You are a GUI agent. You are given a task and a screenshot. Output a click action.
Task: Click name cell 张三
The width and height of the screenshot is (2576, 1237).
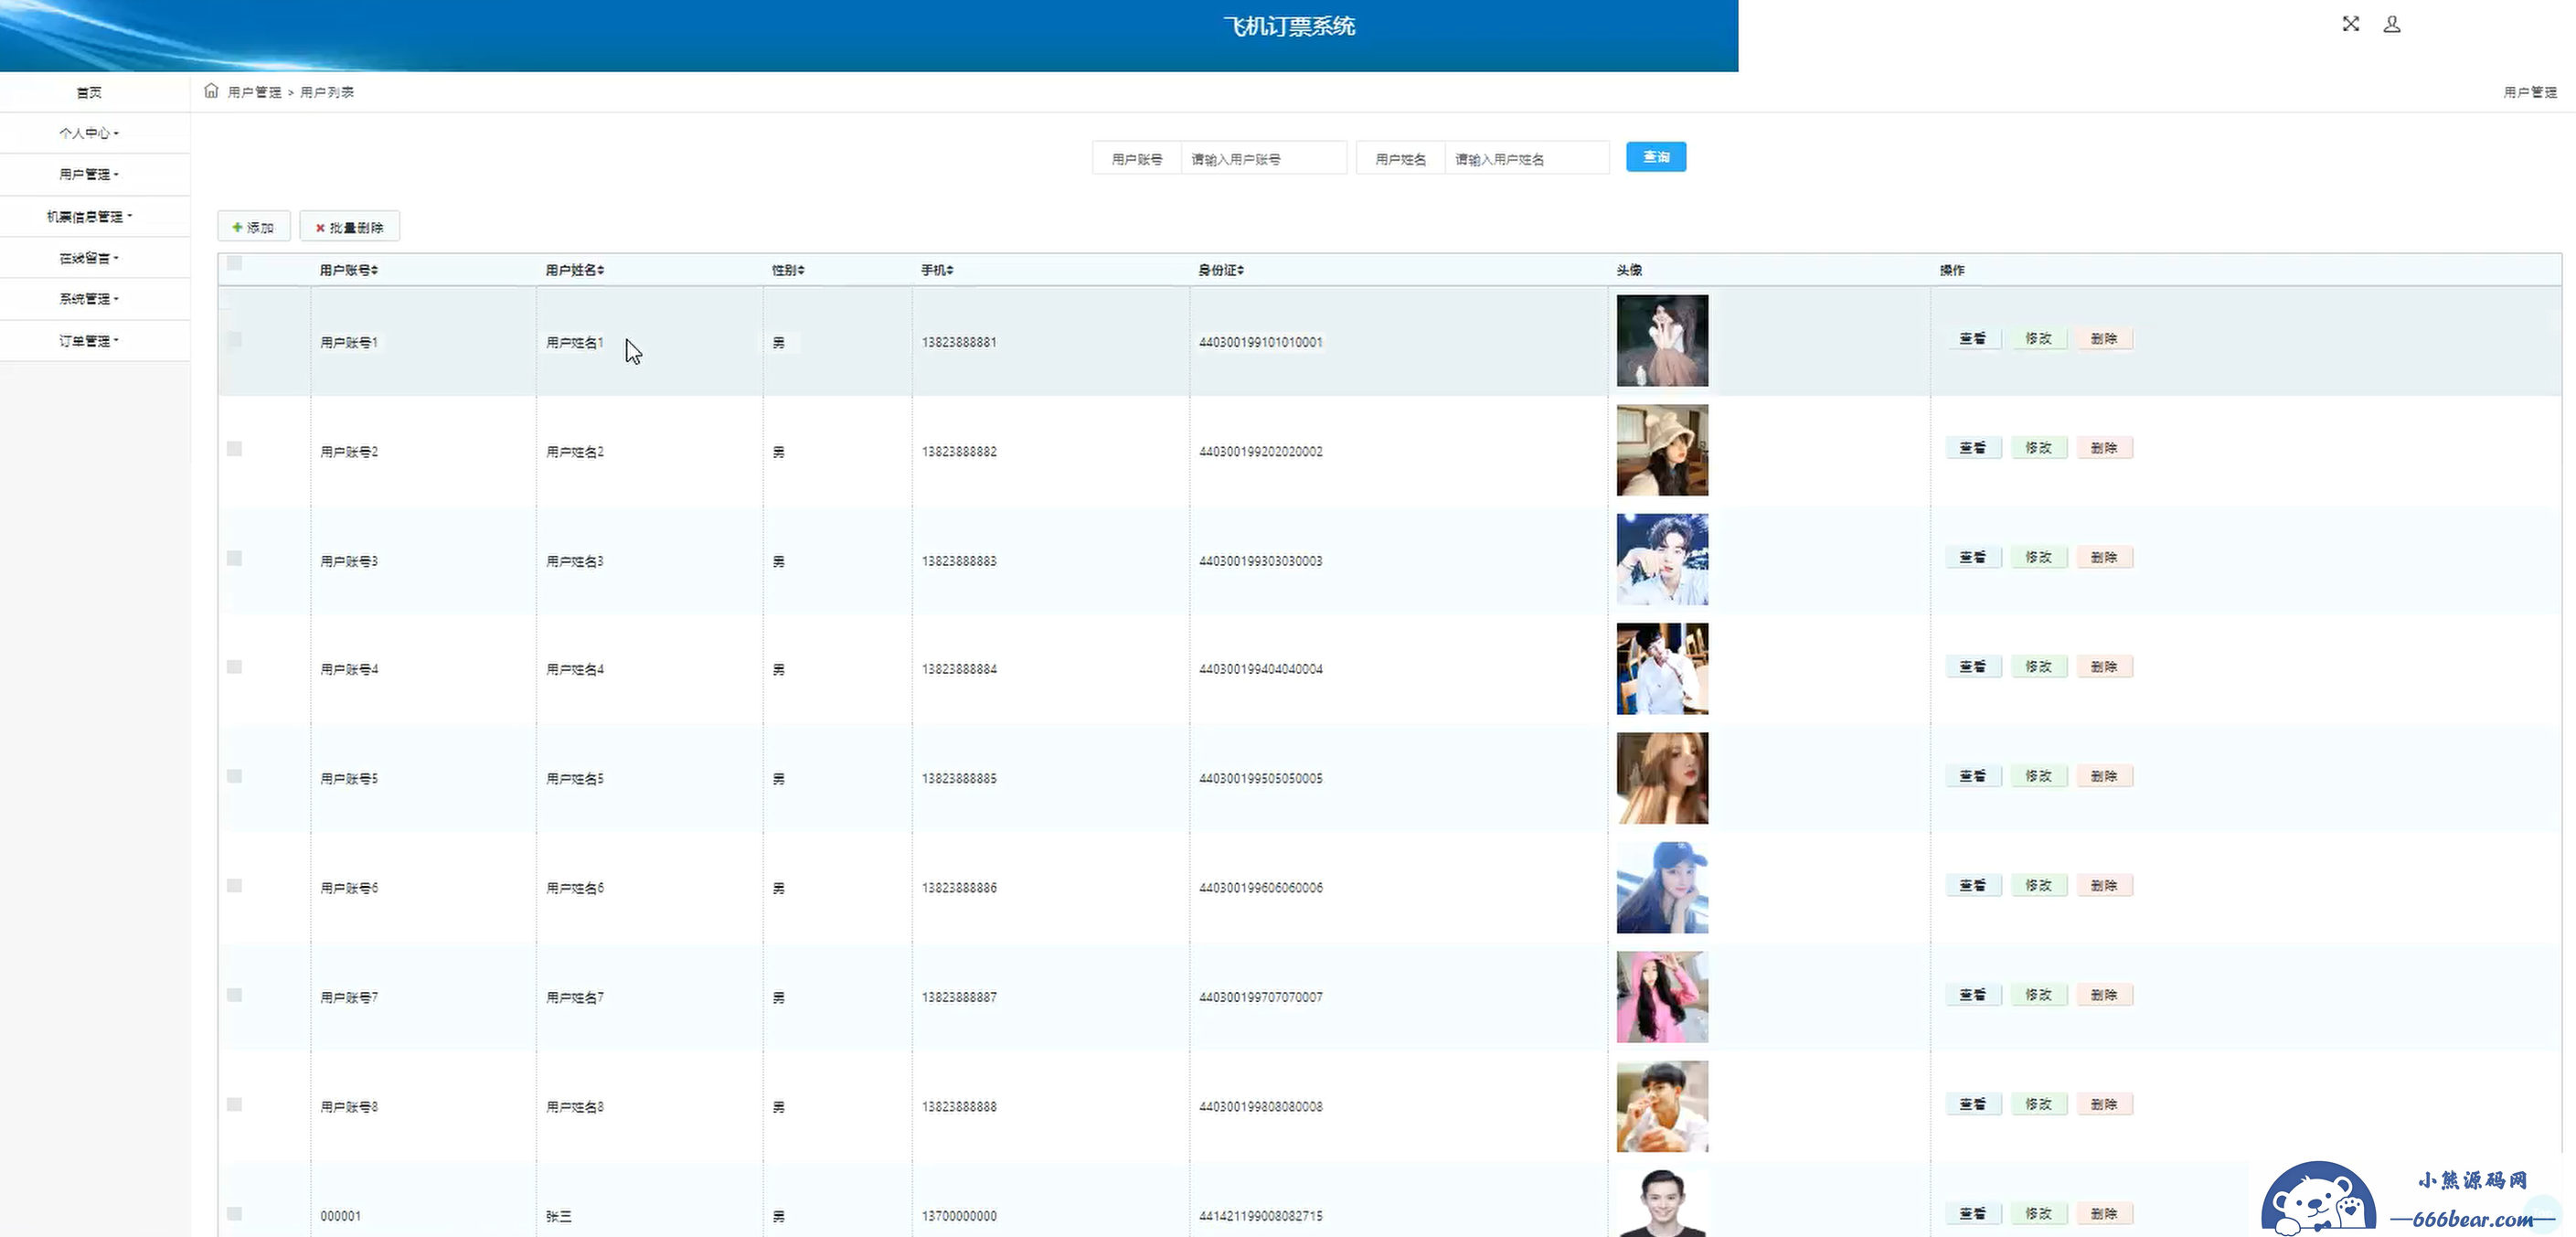(x=559, y=1216)
